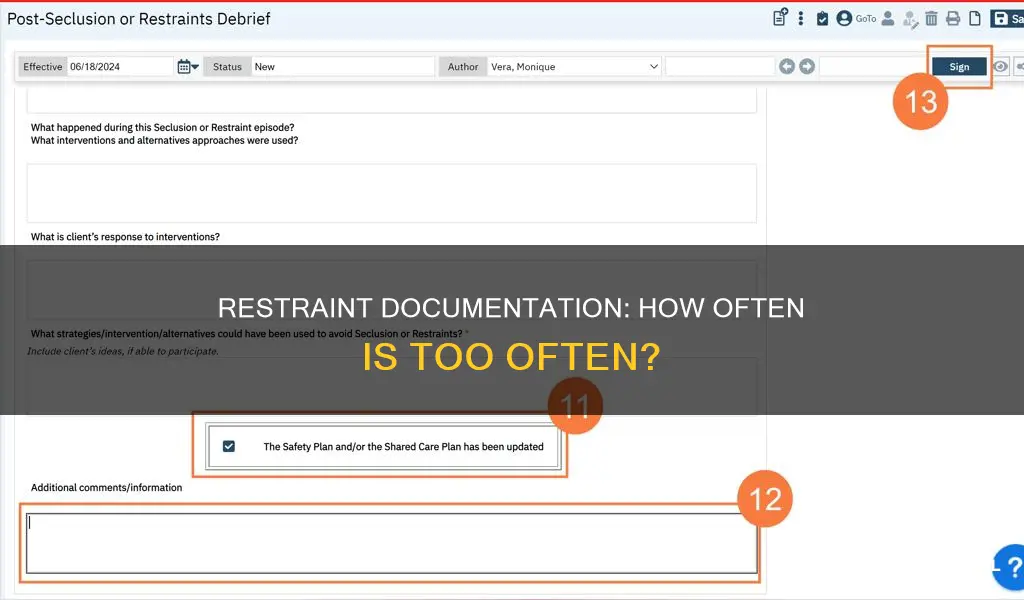Click the 'Additional comments/information' label
The image size is (1024, 600).
(106, 488)
